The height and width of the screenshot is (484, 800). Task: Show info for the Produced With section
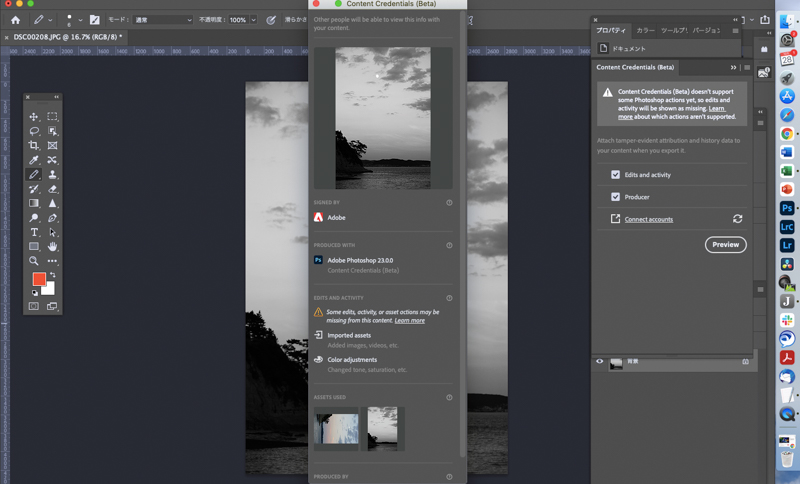(x=449, y=245)
